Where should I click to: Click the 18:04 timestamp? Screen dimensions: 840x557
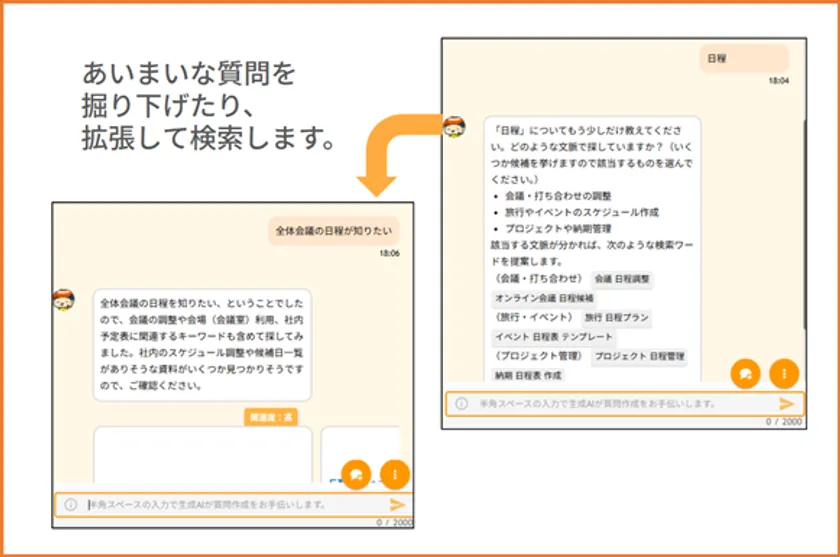[779, 81]
